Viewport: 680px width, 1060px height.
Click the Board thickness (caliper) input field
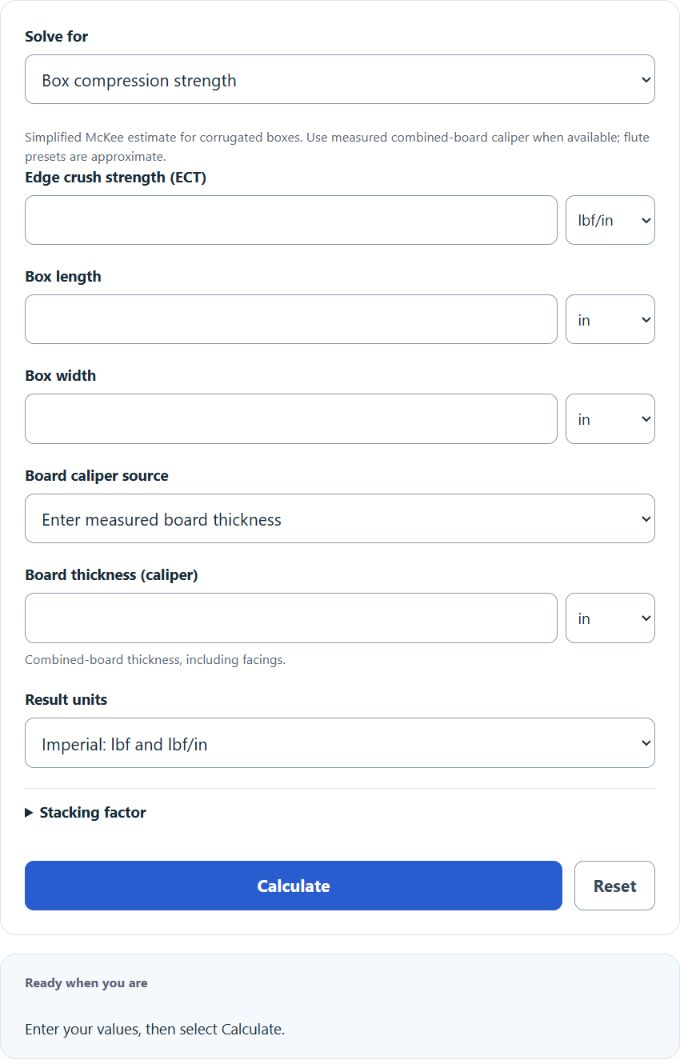291,618
